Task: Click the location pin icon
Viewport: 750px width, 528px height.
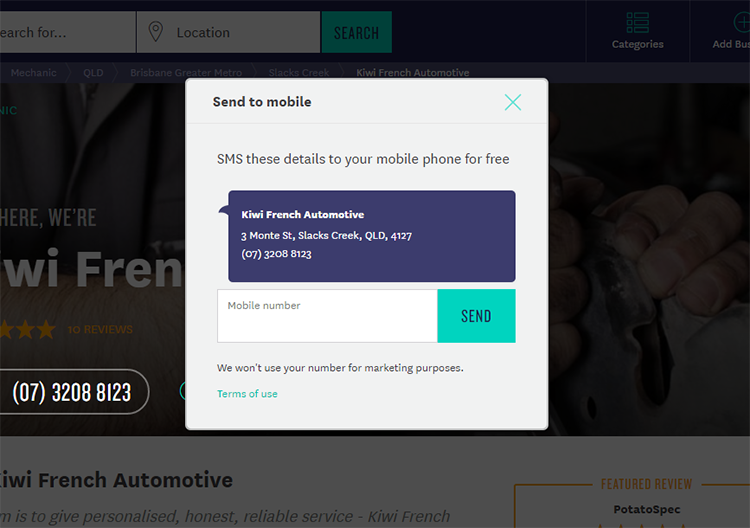Action: 155,32
